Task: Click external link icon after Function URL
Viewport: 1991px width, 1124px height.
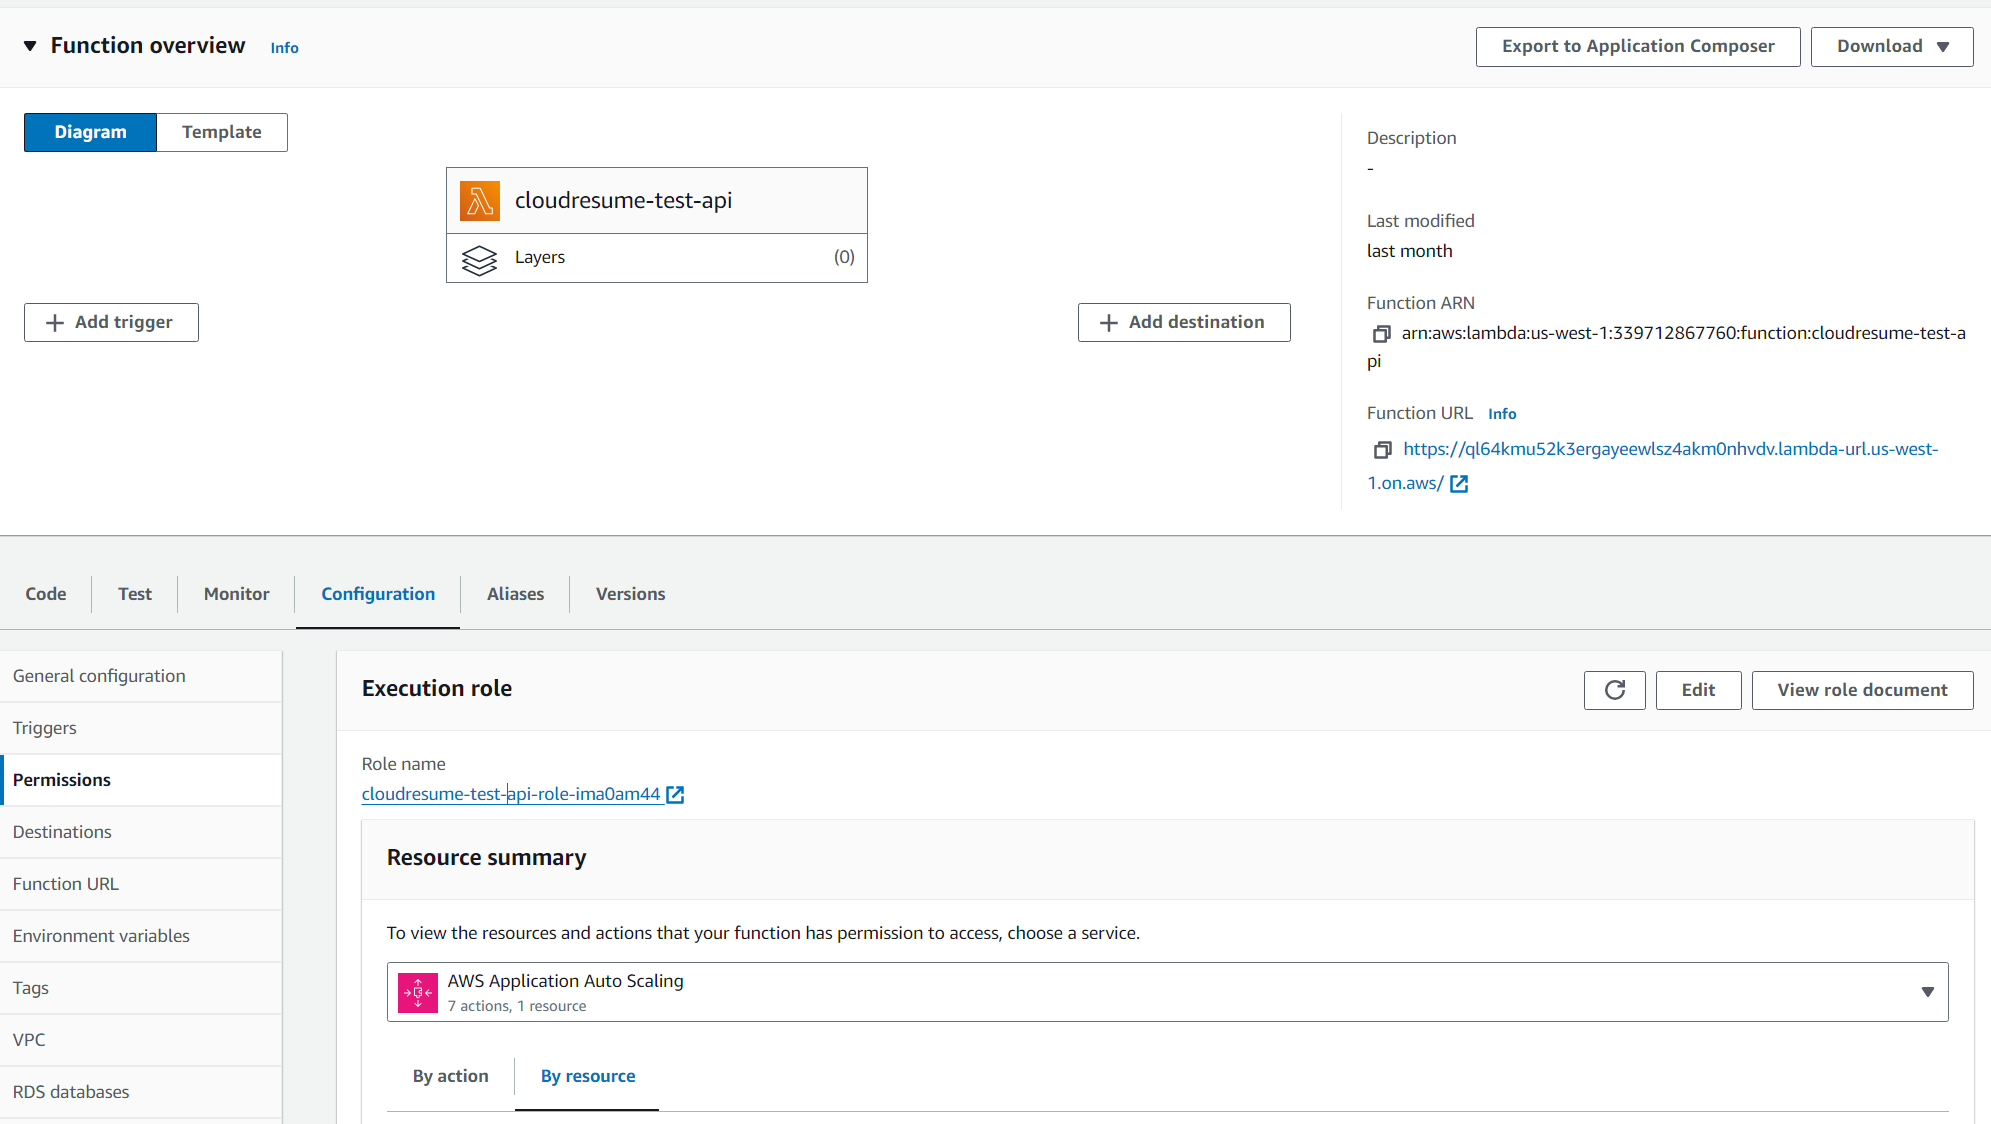Action: point(1459,484)
